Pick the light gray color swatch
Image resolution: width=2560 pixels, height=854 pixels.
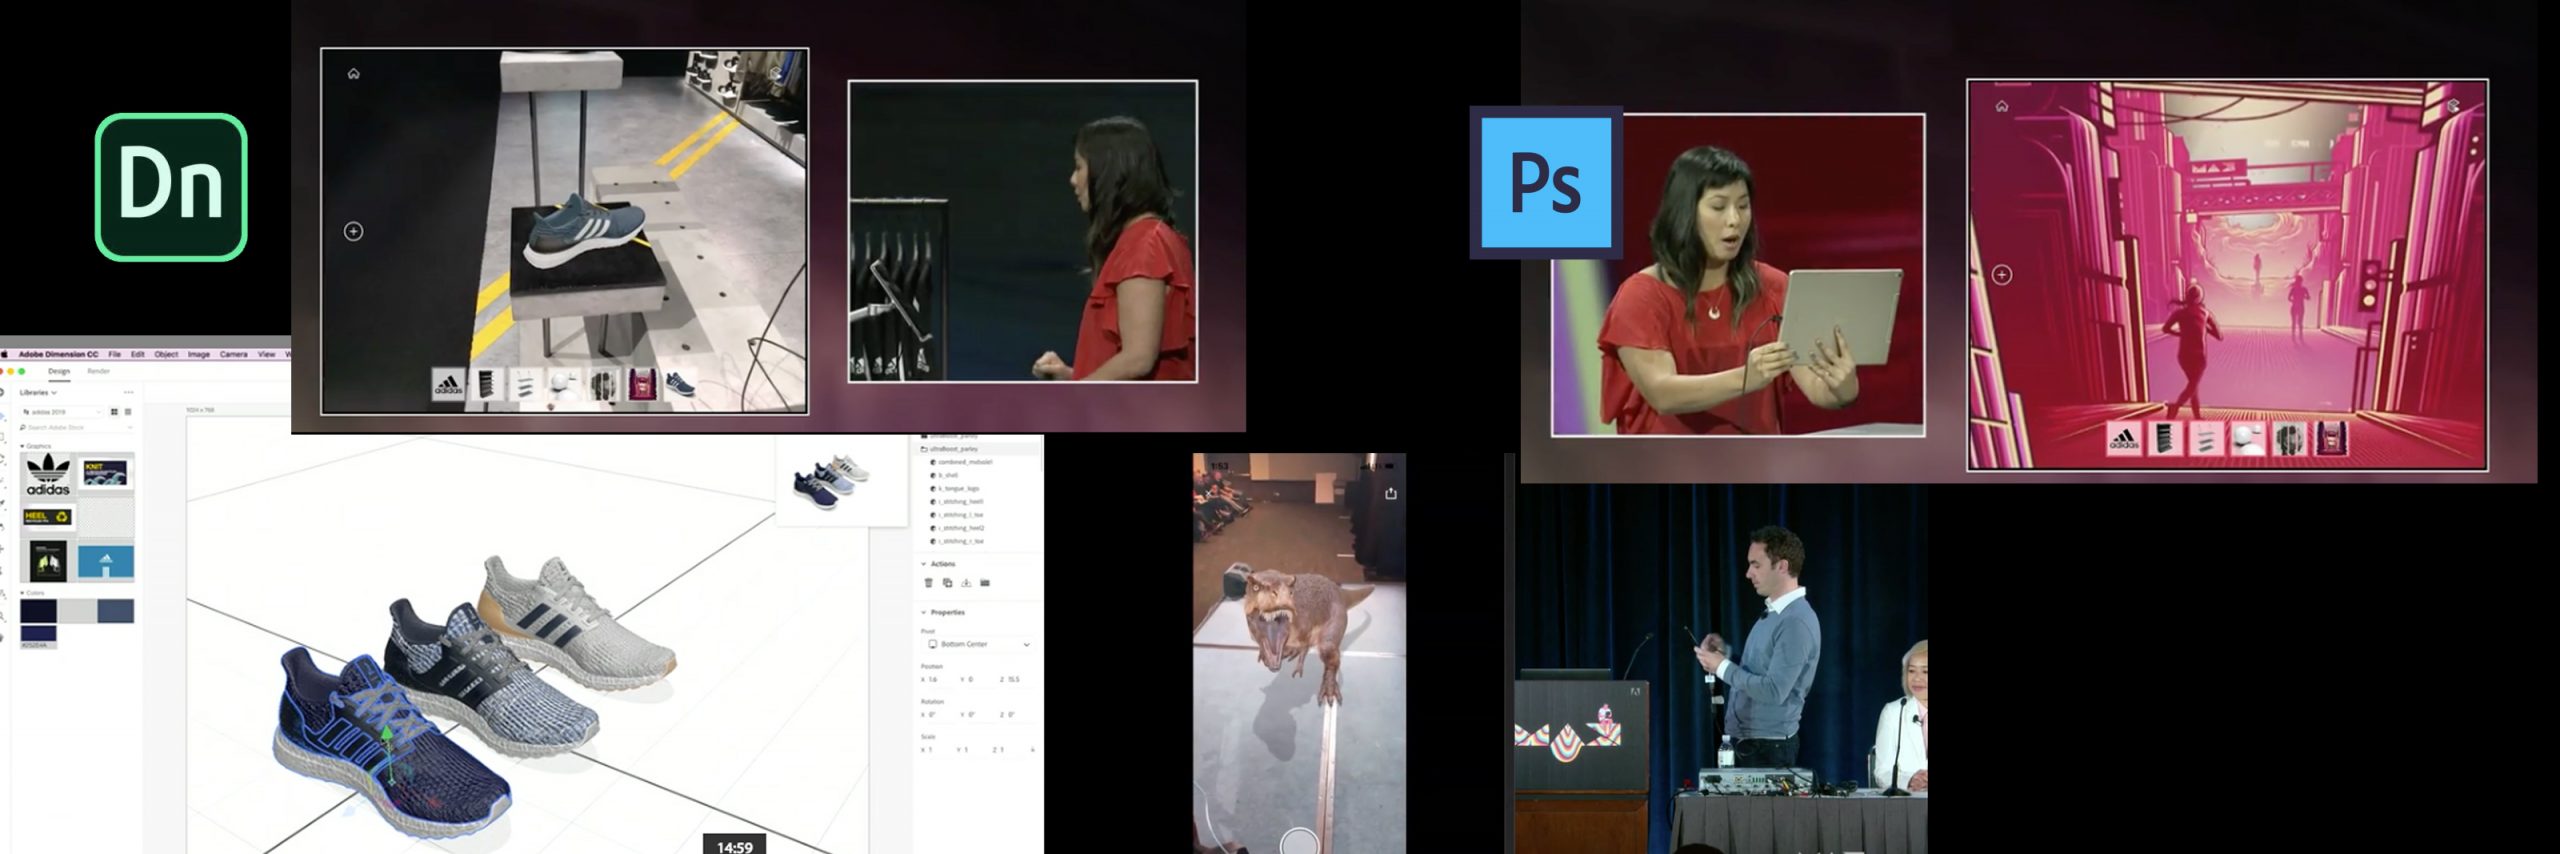pos(78,610)
